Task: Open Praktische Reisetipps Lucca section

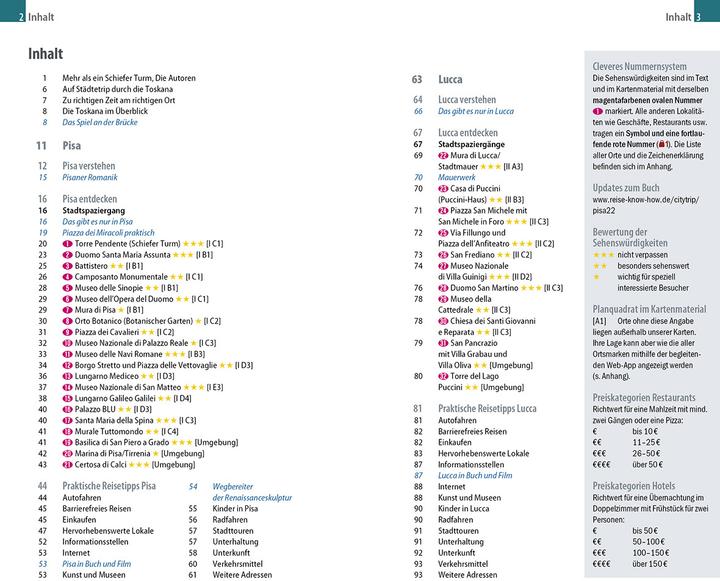Action: click(x=487, y=409)
